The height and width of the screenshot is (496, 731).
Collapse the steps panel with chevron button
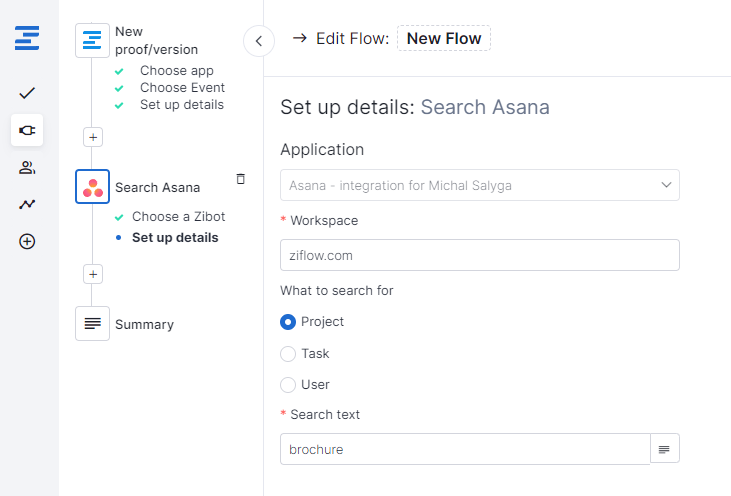(259, 41)
